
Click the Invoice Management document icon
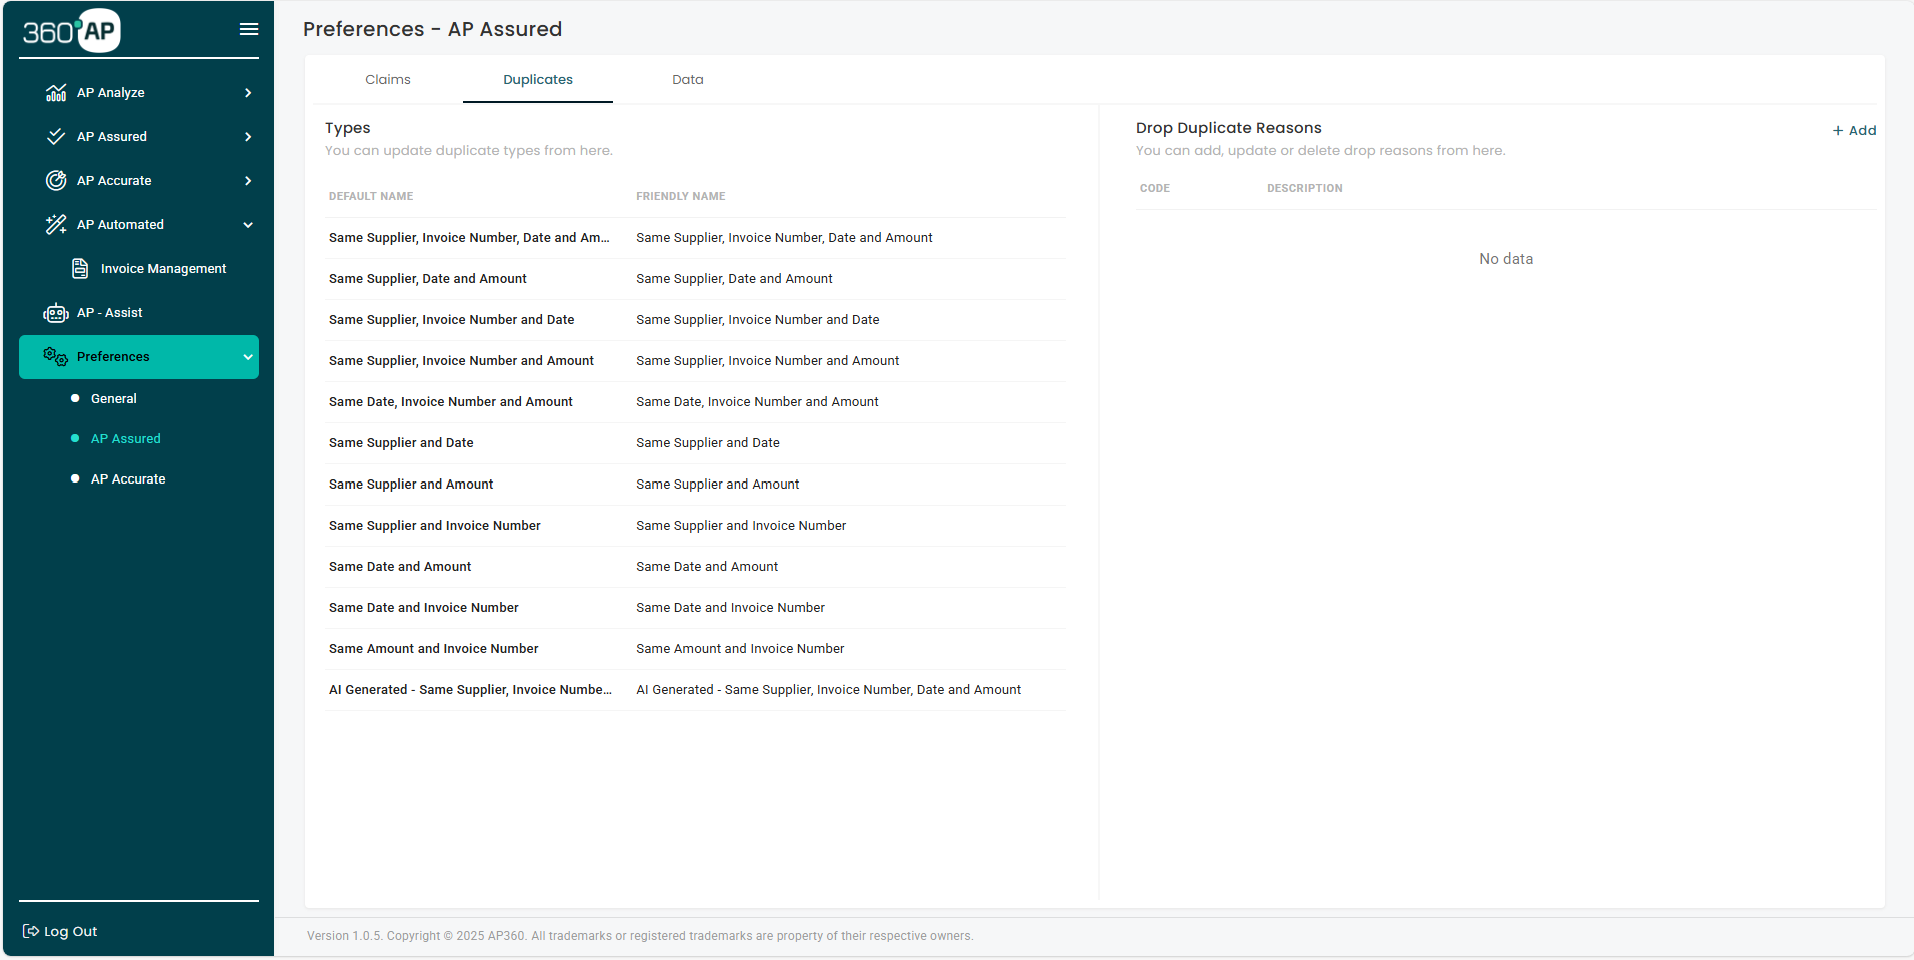(80, 268)
